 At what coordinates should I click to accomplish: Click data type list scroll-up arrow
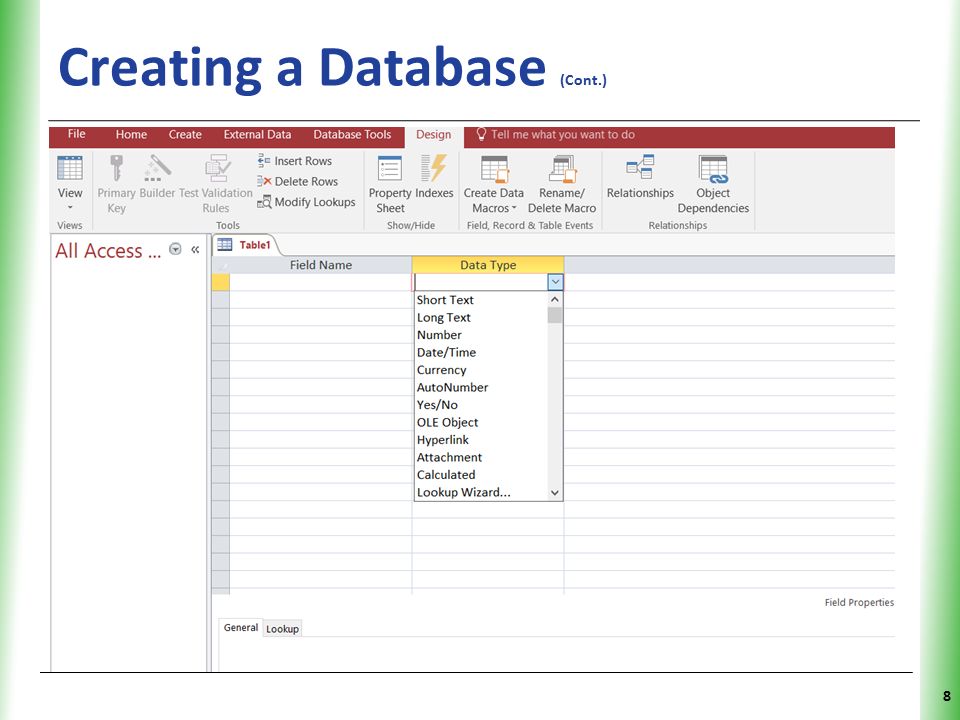coord(555,299)
